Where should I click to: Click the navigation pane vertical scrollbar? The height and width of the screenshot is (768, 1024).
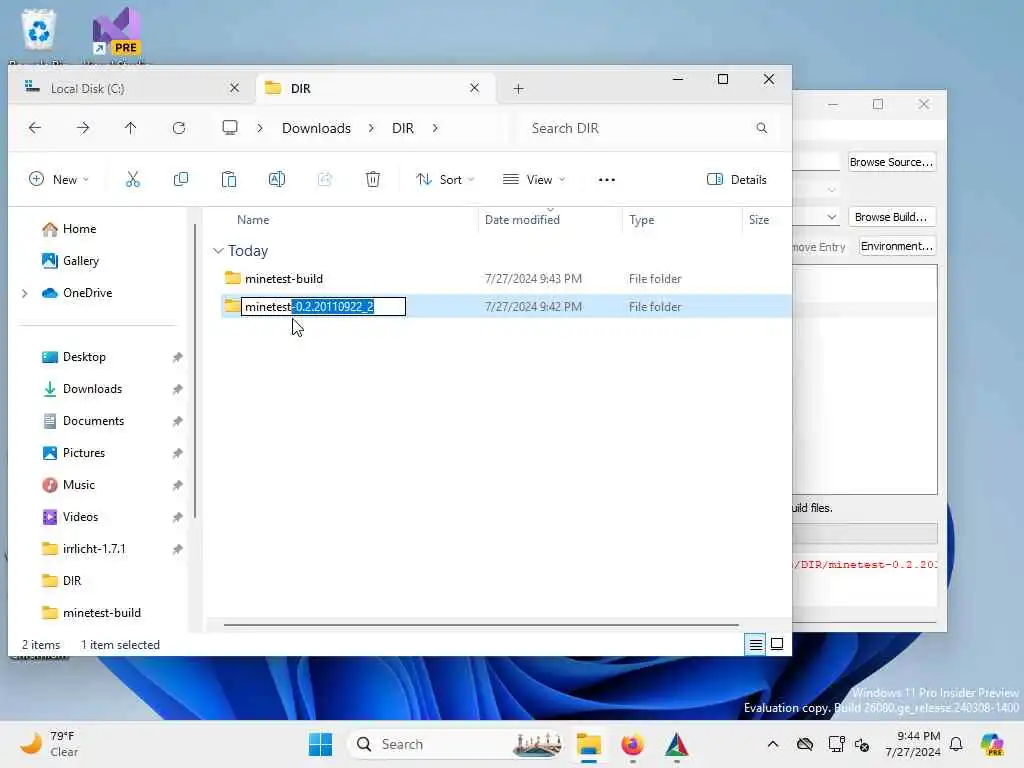(x=195, y=371)
